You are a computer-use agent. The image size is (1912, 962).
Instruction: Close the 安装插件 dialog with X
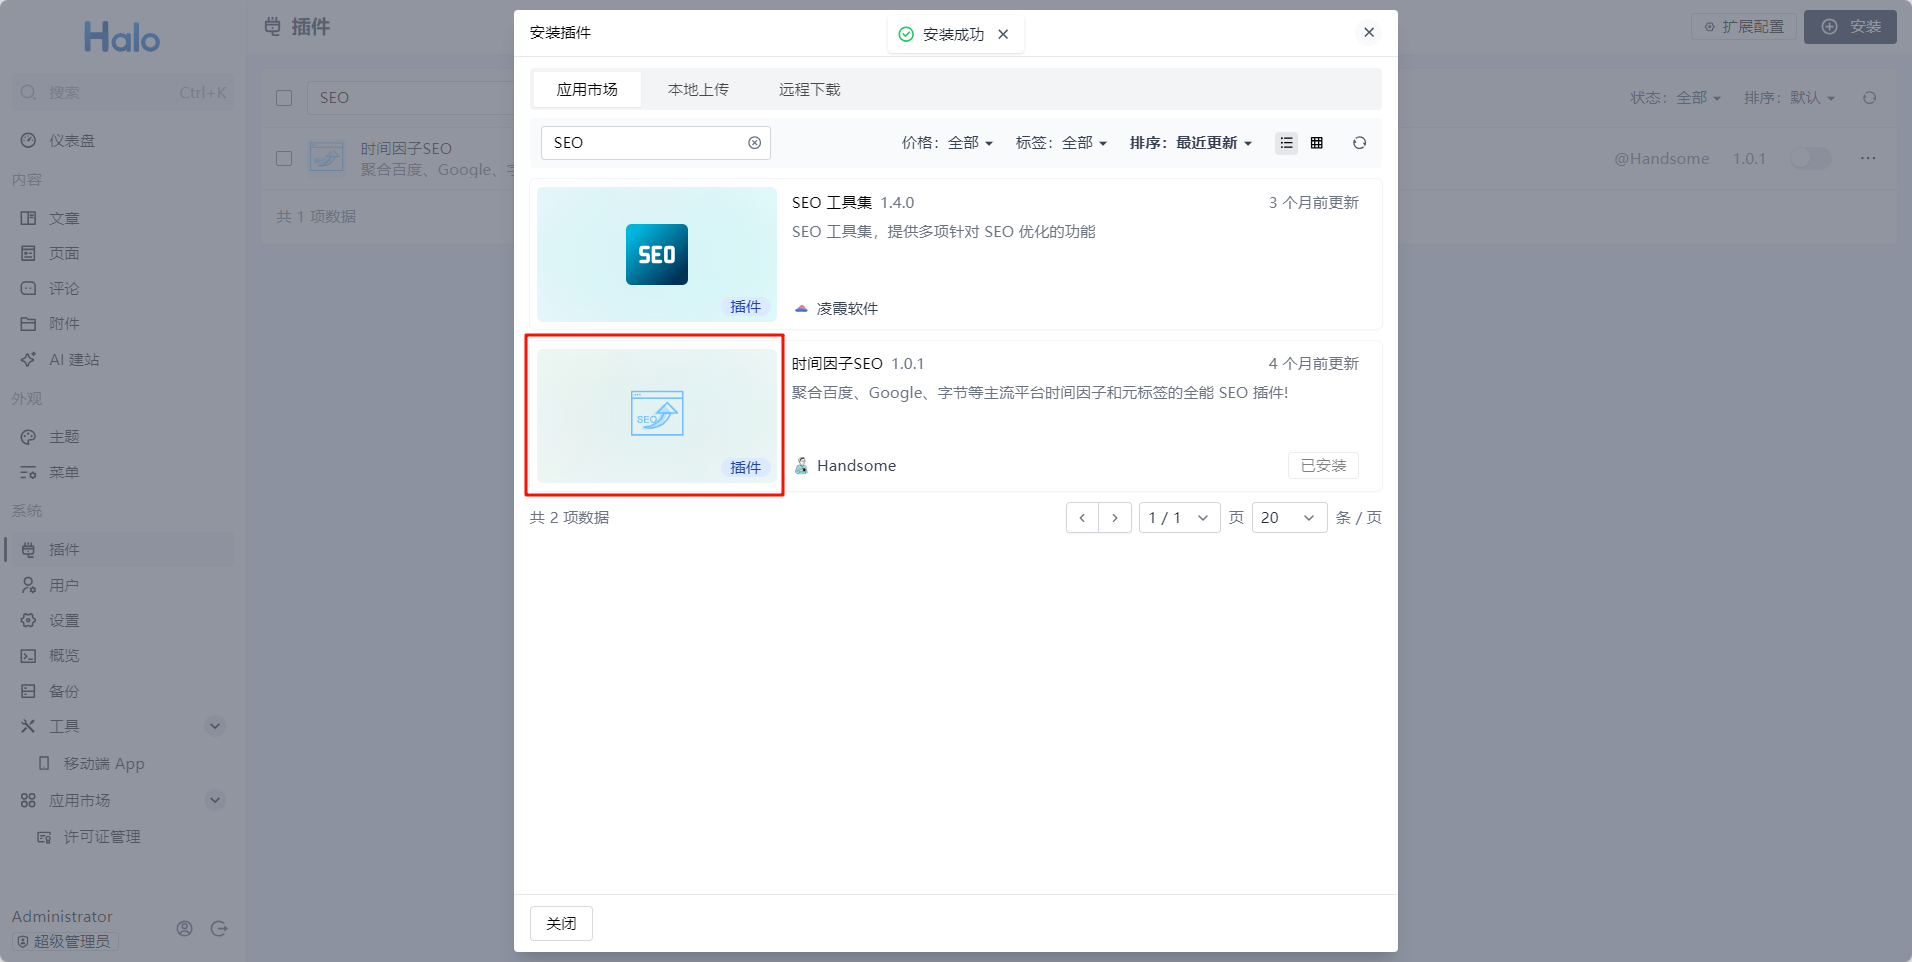click(1369, 32)
